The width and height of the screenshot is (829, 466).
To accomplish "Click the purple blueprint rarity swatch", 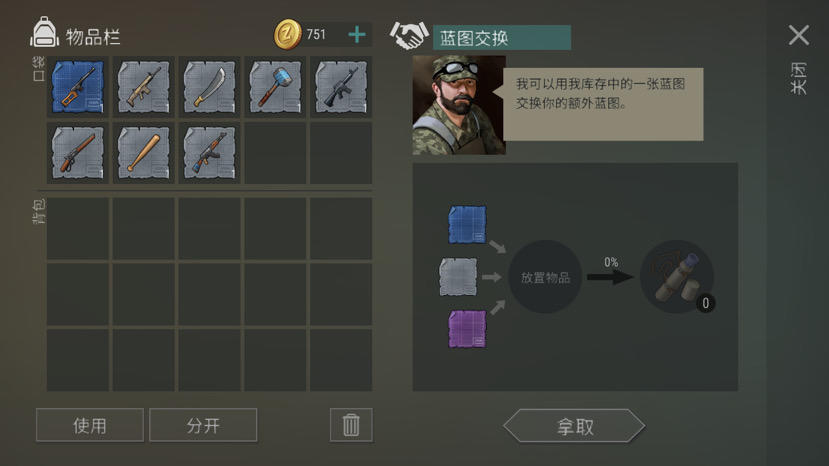I will tap(467, 329).
